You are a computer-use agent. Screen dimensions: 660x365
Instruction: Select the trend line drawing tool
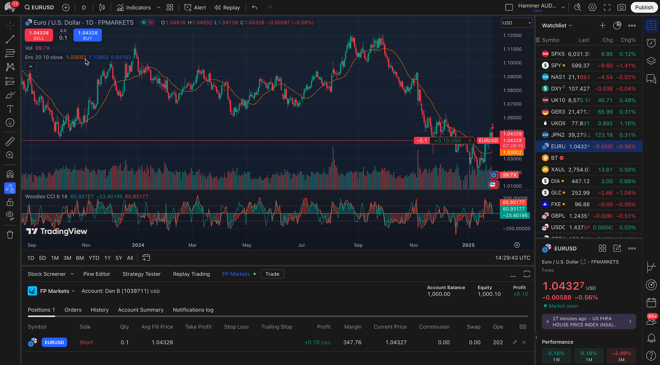10,40
